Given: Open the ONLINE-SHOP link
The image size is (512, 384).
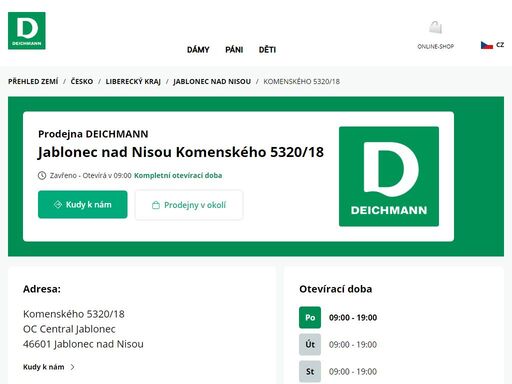Looking at the screenshot, I should coord(436,46).
